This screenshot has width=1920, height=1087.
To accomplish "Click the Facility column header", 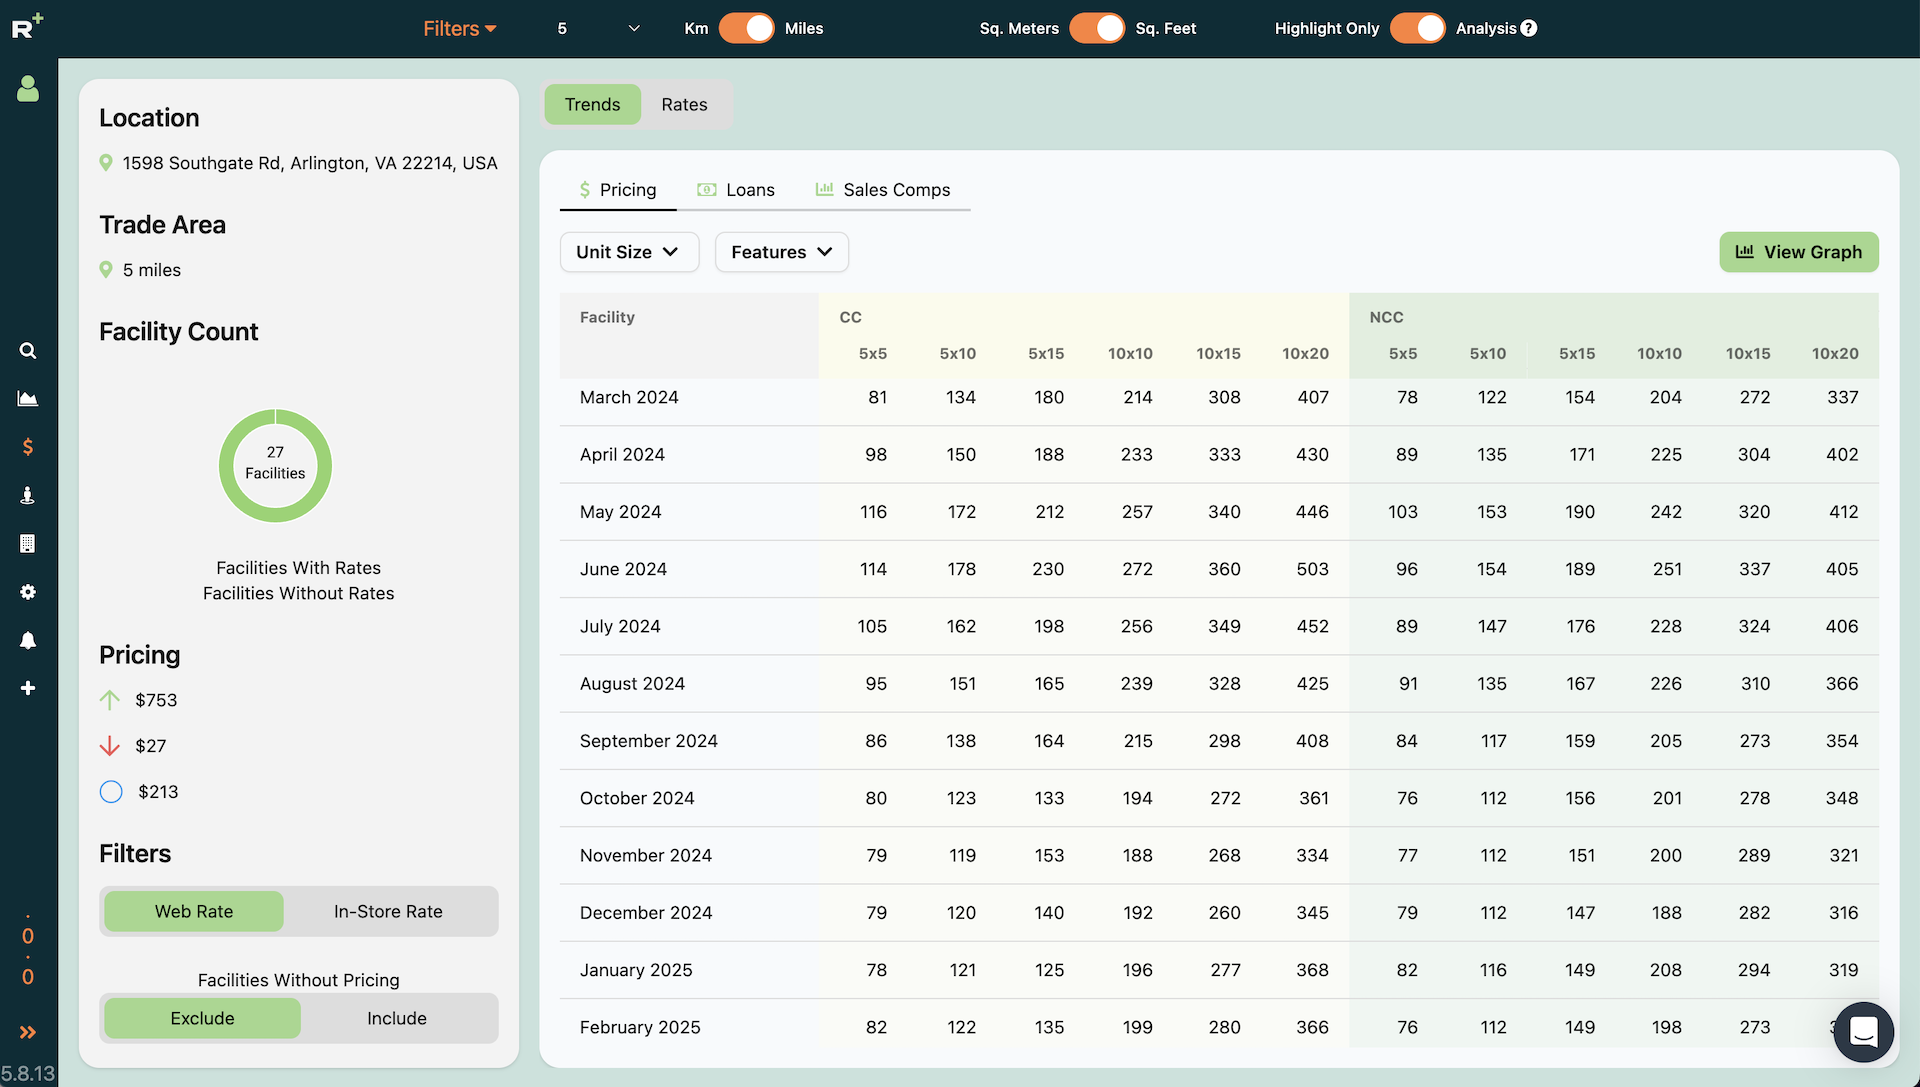I will [607, 317].
